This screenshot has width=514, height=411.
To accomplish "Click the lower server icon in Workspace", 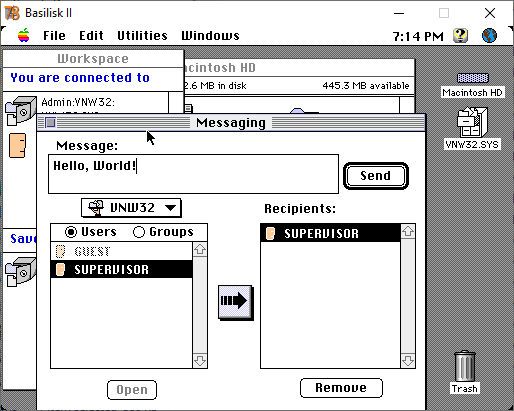I will 20,272.
